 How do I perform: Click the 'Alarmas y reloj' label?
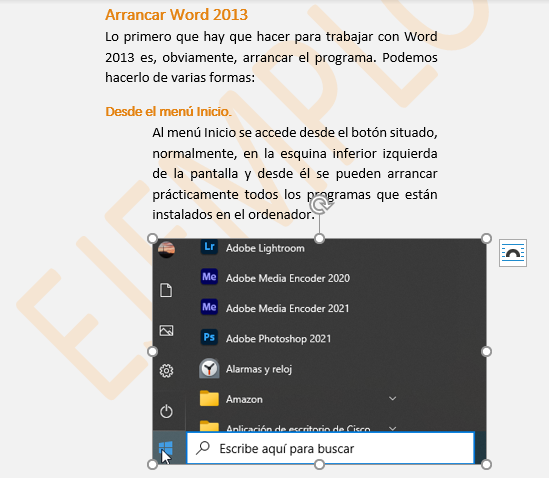[x=259, y=369]
